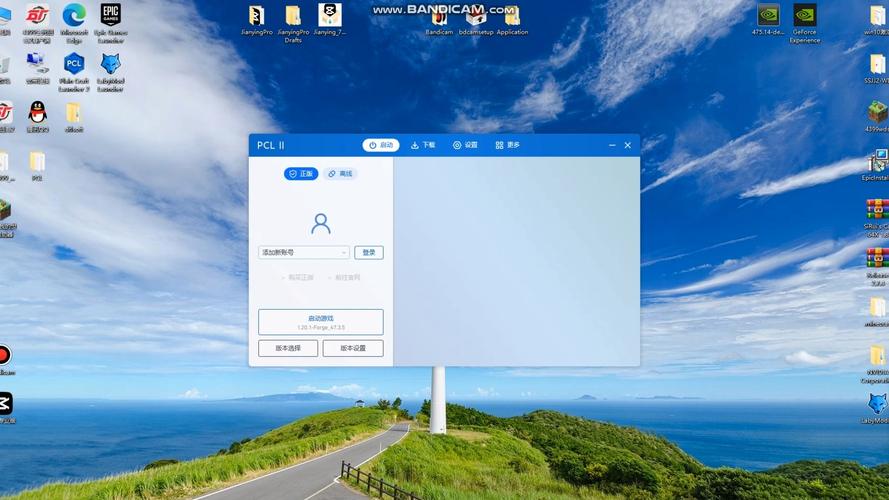Click the GeForce Experience desktop icon
The height and width of the screenshot is (500, 889).
tap(804, 16)
